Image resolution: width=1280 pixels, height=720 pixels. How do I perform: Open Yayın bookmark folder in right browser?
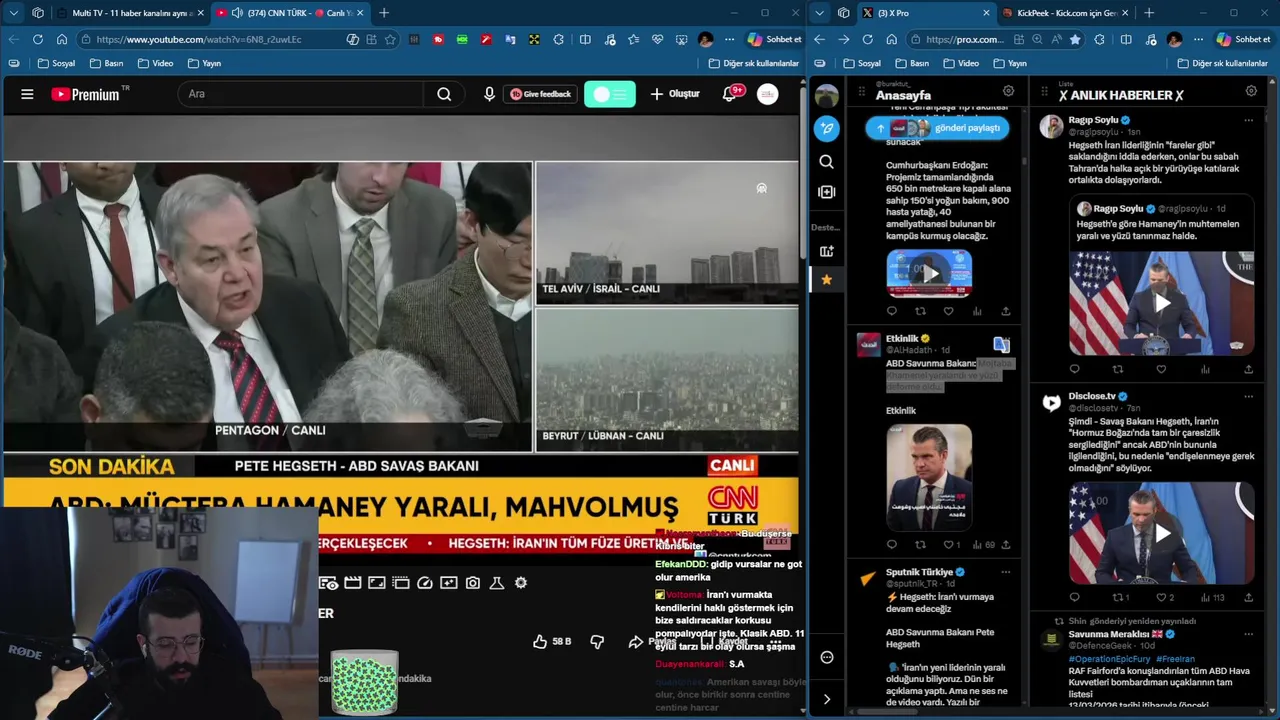(x=1010, y=63)
